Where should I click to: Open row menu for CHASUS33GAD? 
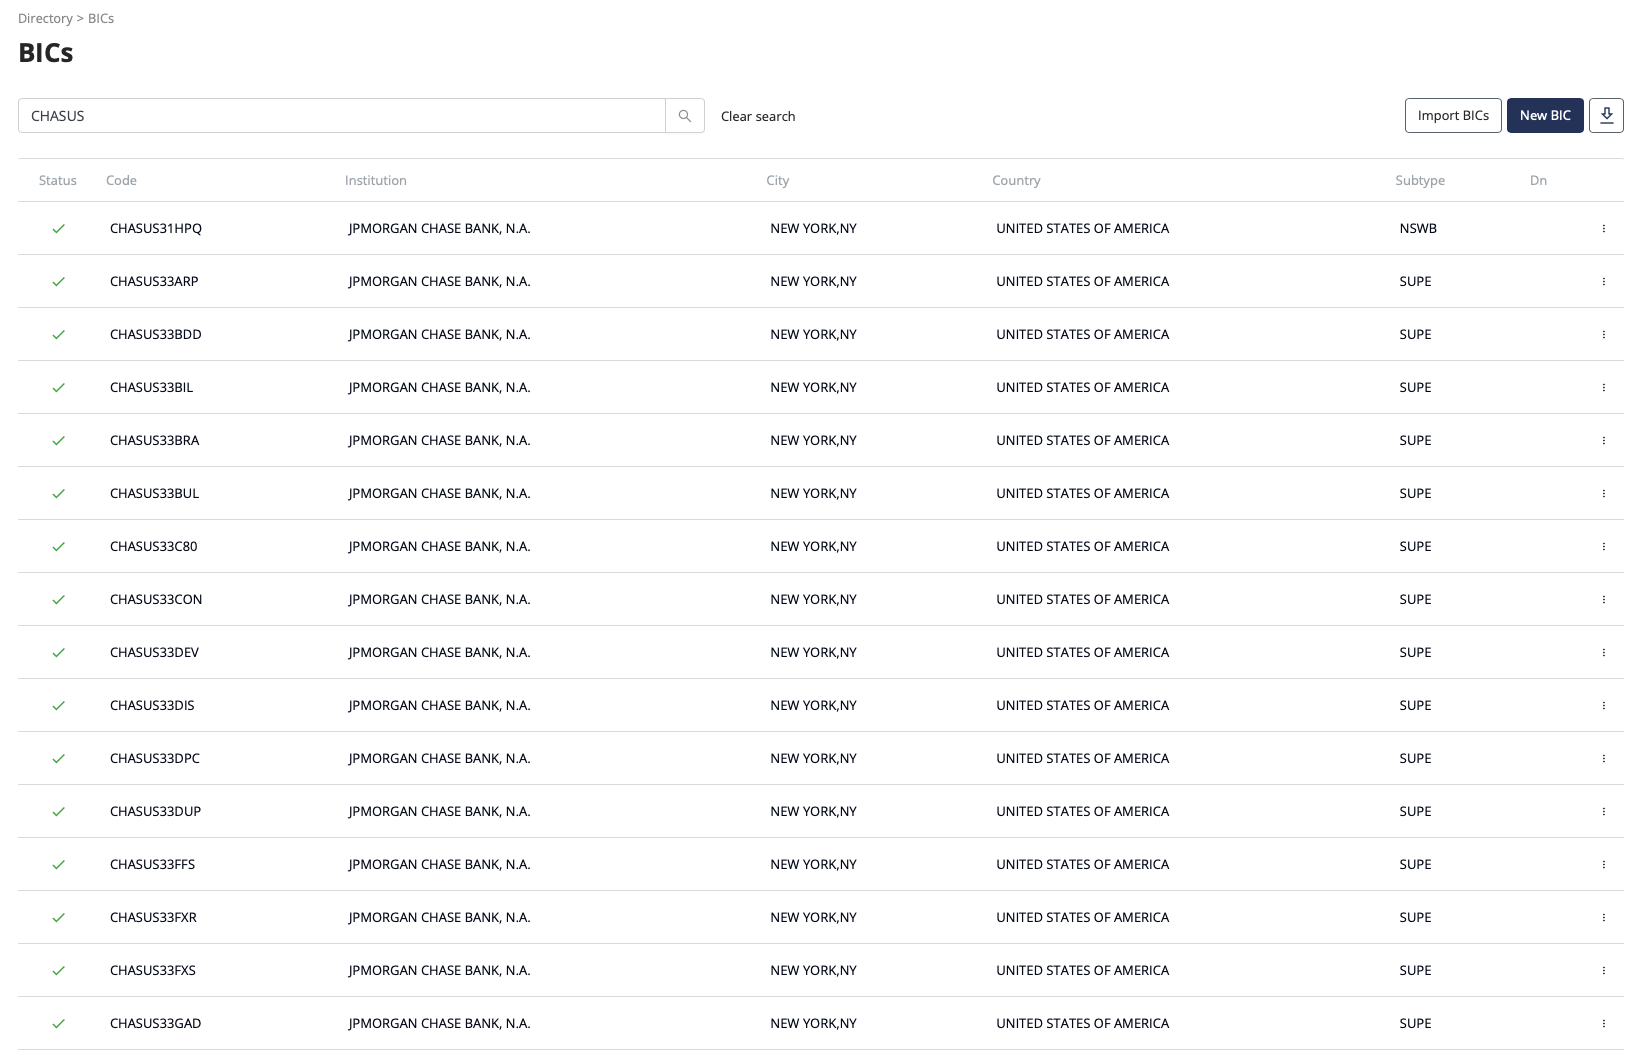tap(1604, 1024)
